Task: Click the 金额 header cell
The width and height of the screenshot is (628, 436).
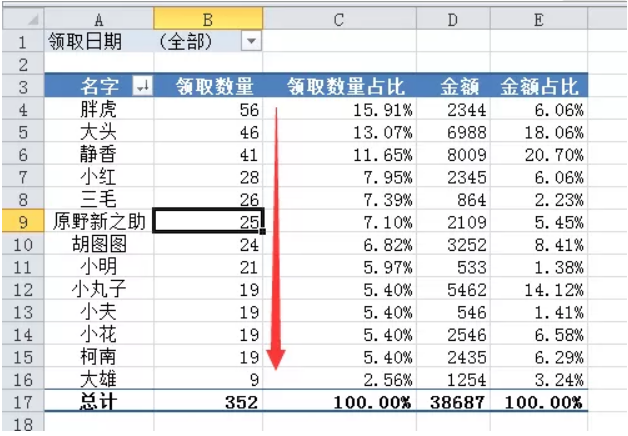Action: pos(453,85)
